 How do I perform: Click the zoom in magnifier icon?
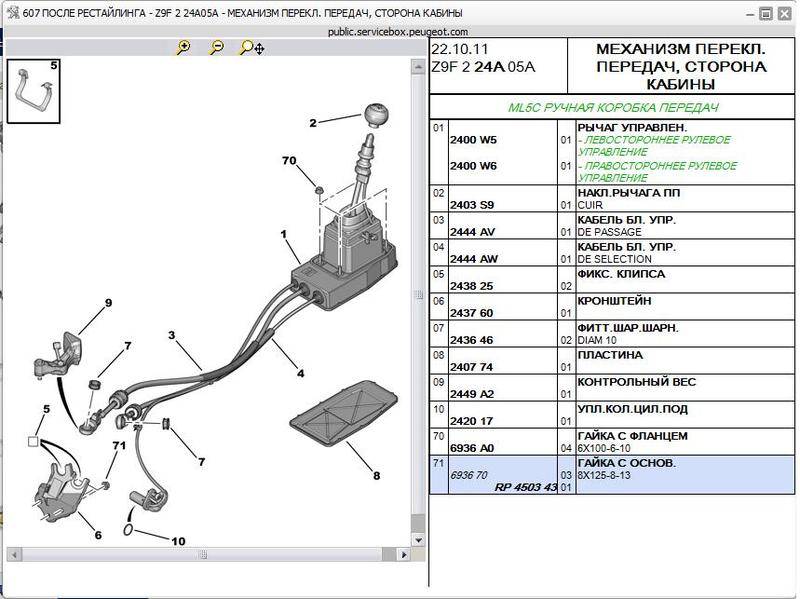click(x=183, y=47)
